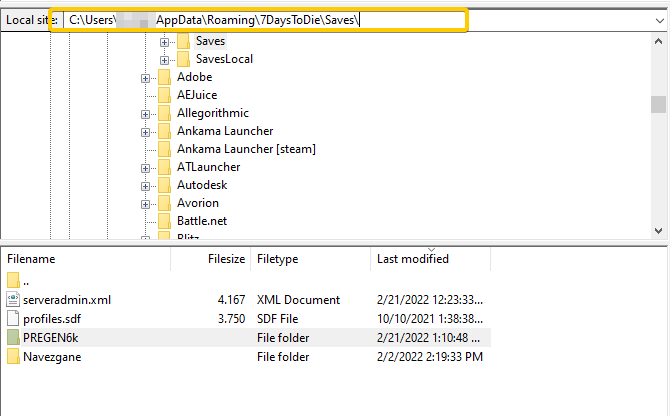Click the 10/10/2021 modified date cell

(430, 319)
